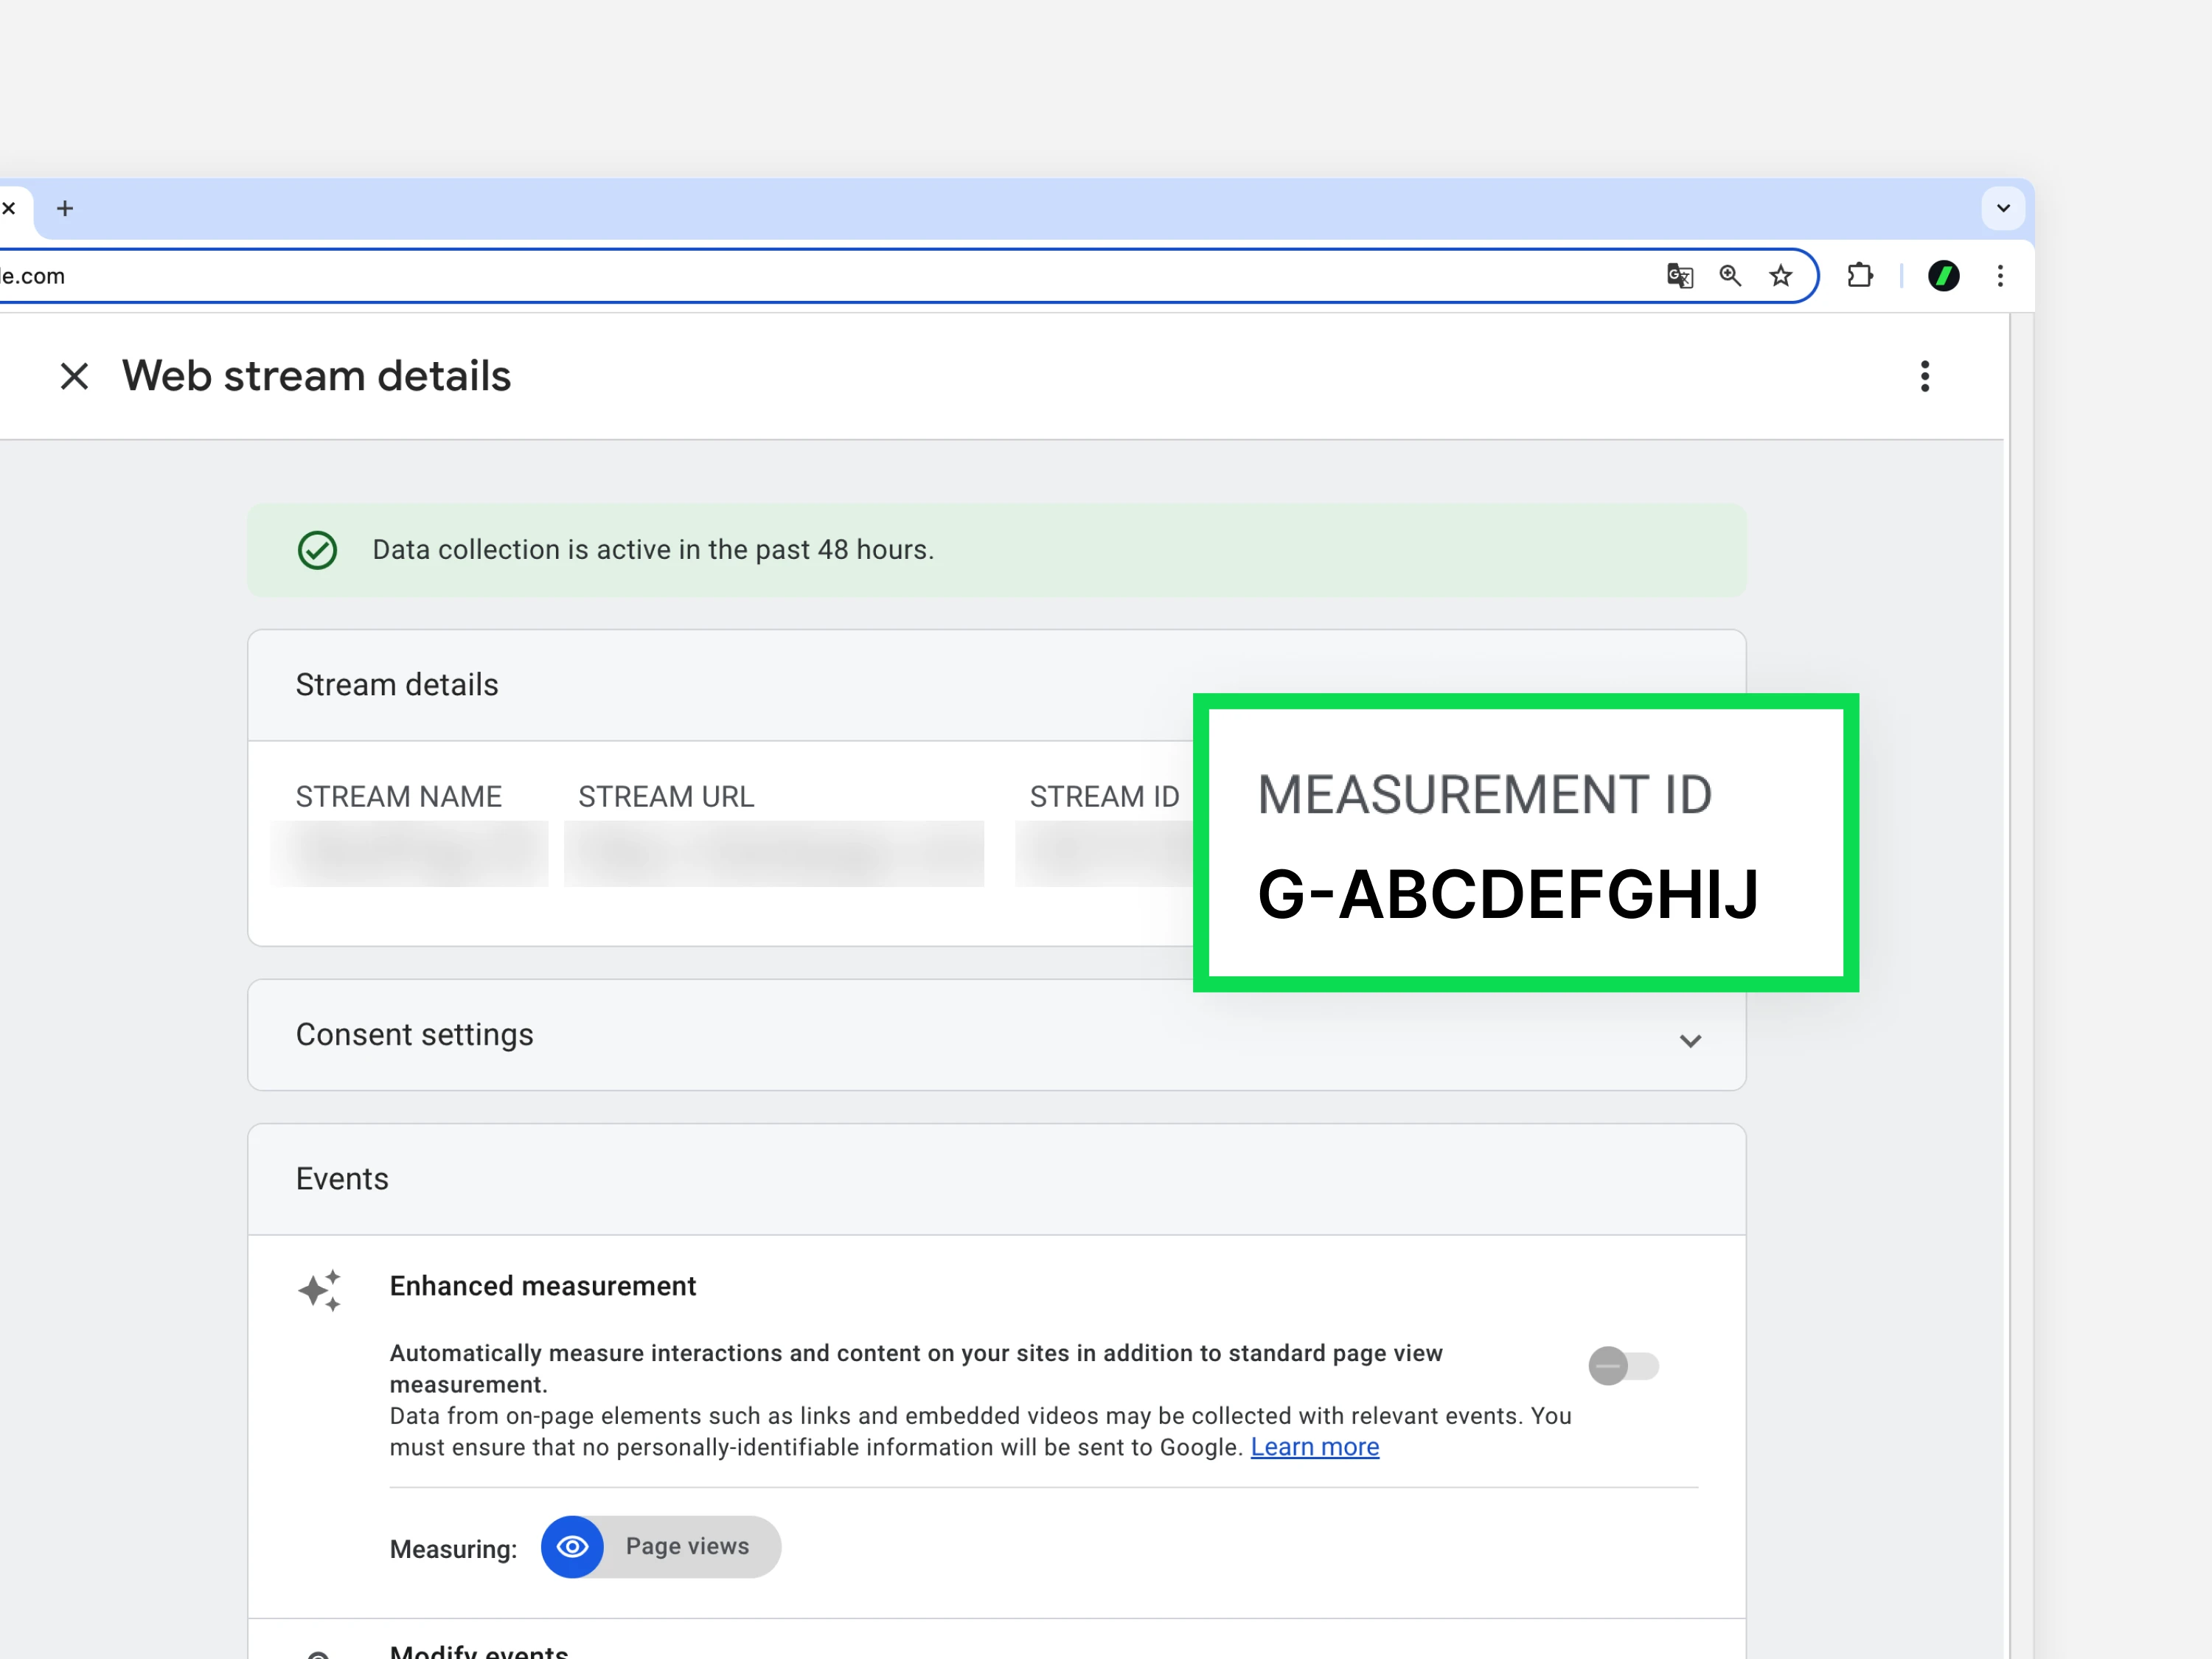Click the STREAM ID label
The image size is (2212, 1659).
1104,797
